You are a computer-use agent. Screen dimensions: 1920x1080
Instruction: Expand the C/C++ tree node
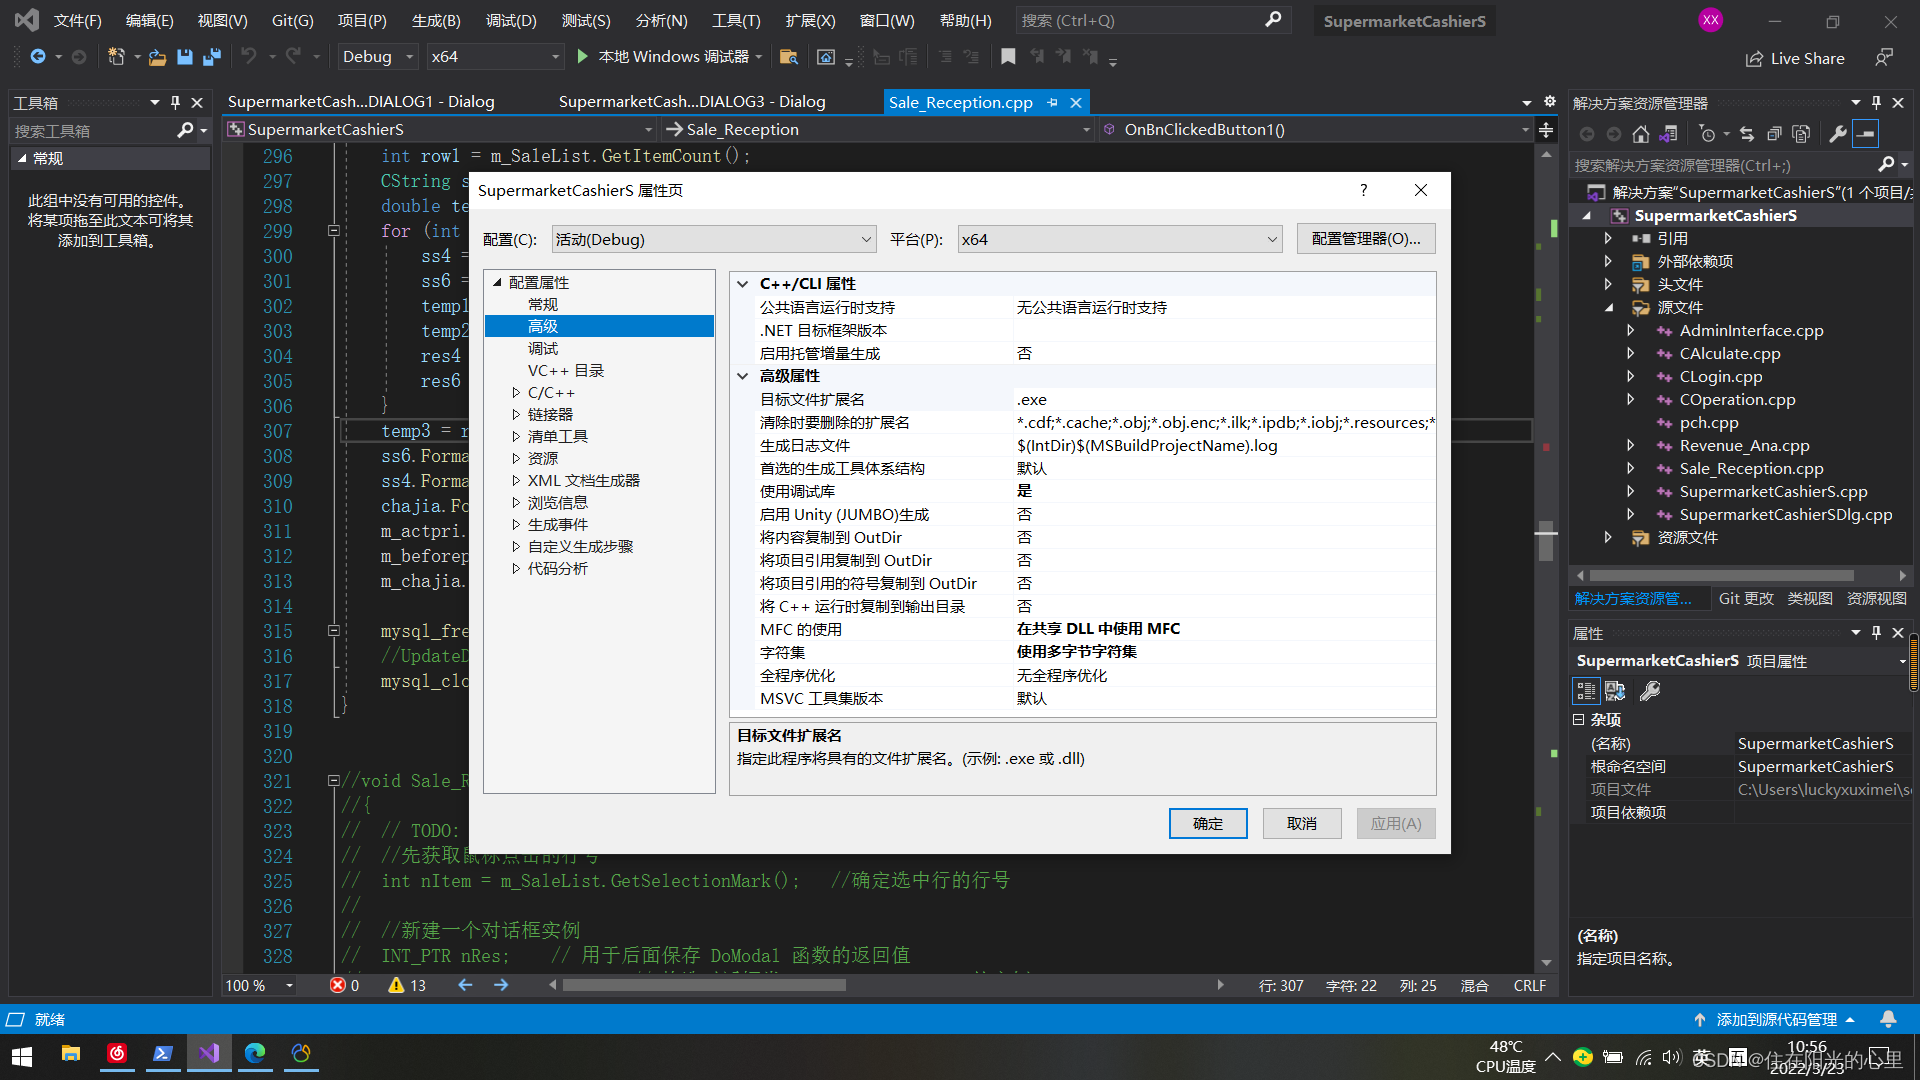pyautogui.click(x=516, y=393)
